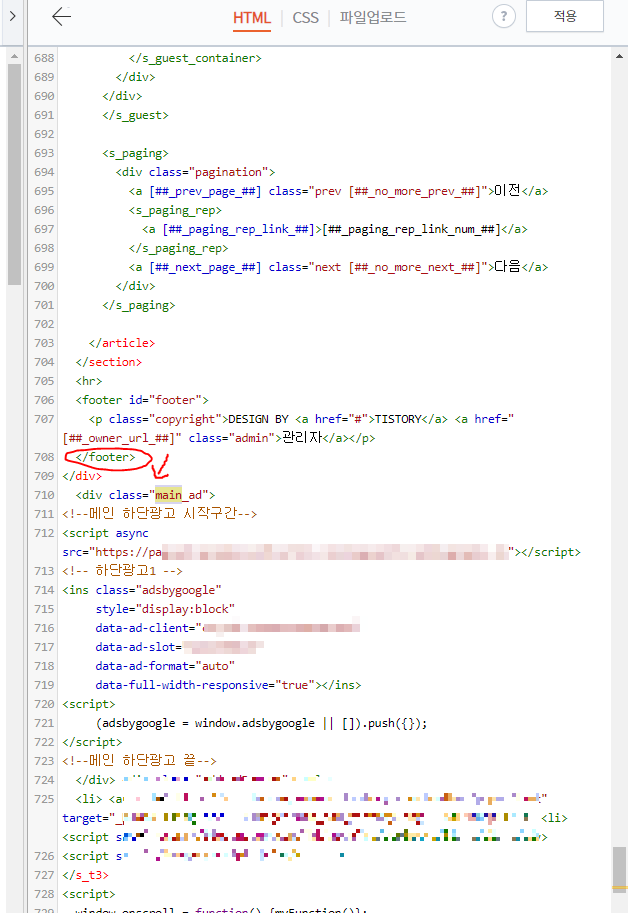
Task: Click the left scrollbar thumb
Action: click(x=15, y=174)
